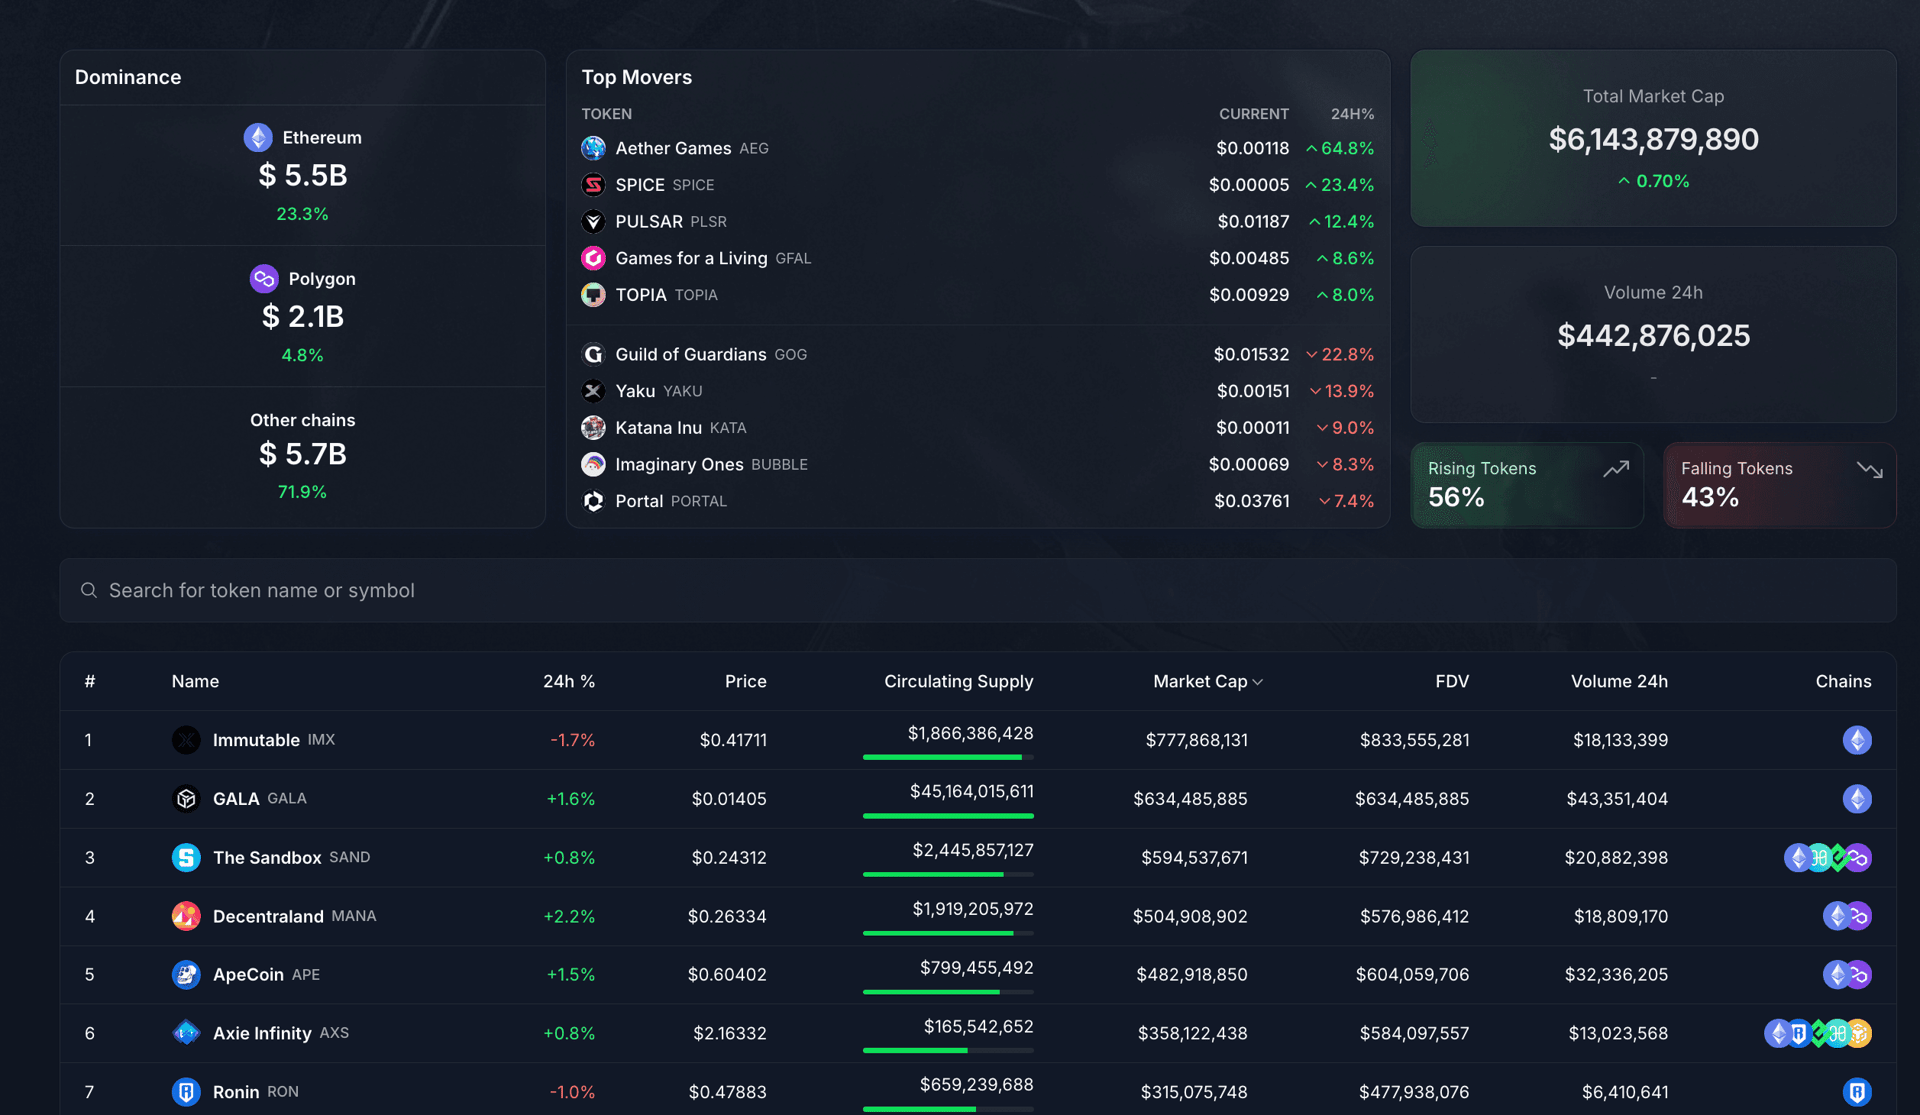Click the token search input field

tap(400, 590)
